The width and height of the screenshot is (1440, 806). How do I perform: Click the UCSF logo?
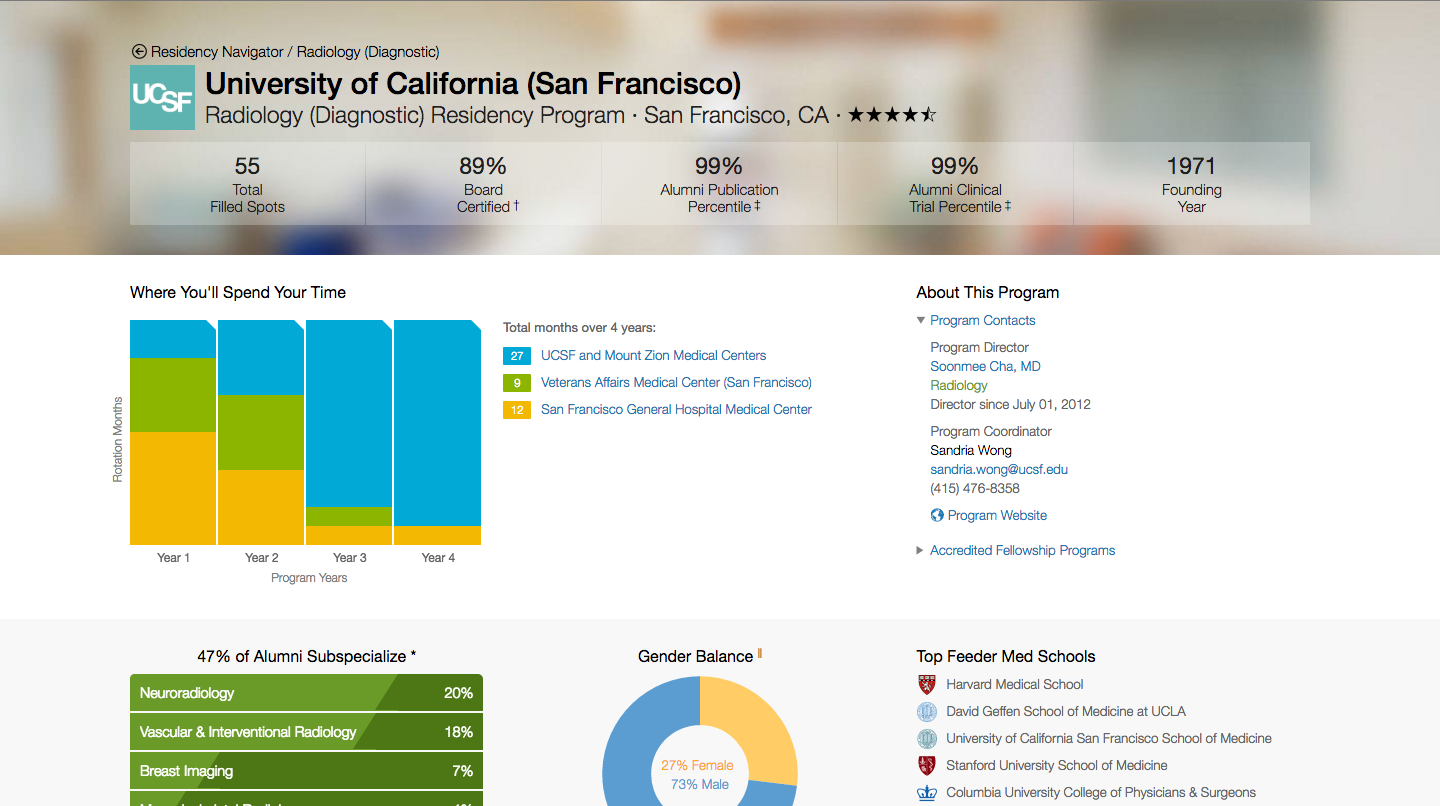coord(162,97)
